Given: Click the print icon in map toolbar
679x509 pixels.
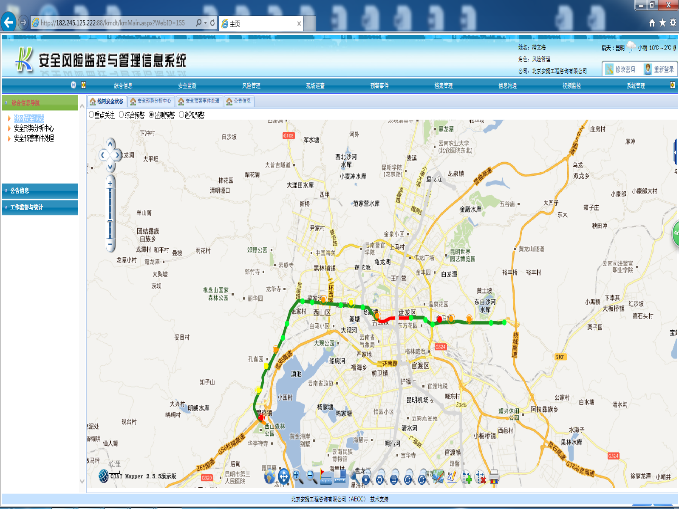Looking at the screenshot, I should [x=493, y=478].
